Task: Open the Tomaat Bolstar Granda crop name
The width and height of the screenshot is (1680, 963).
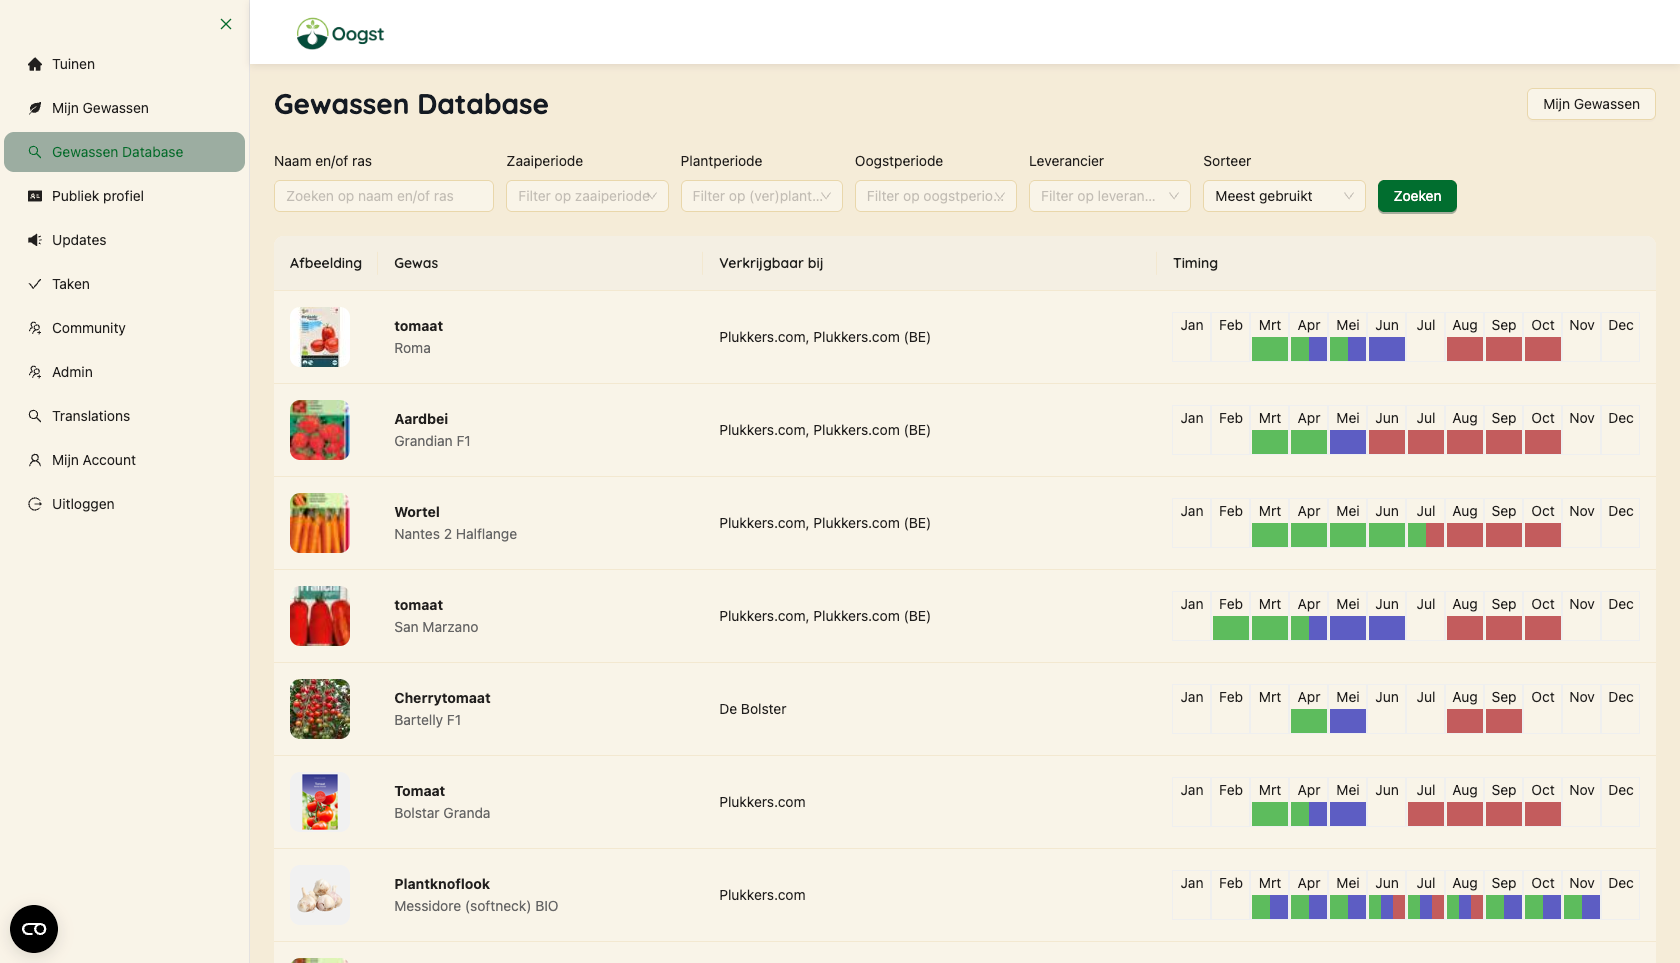Action: 419,791
